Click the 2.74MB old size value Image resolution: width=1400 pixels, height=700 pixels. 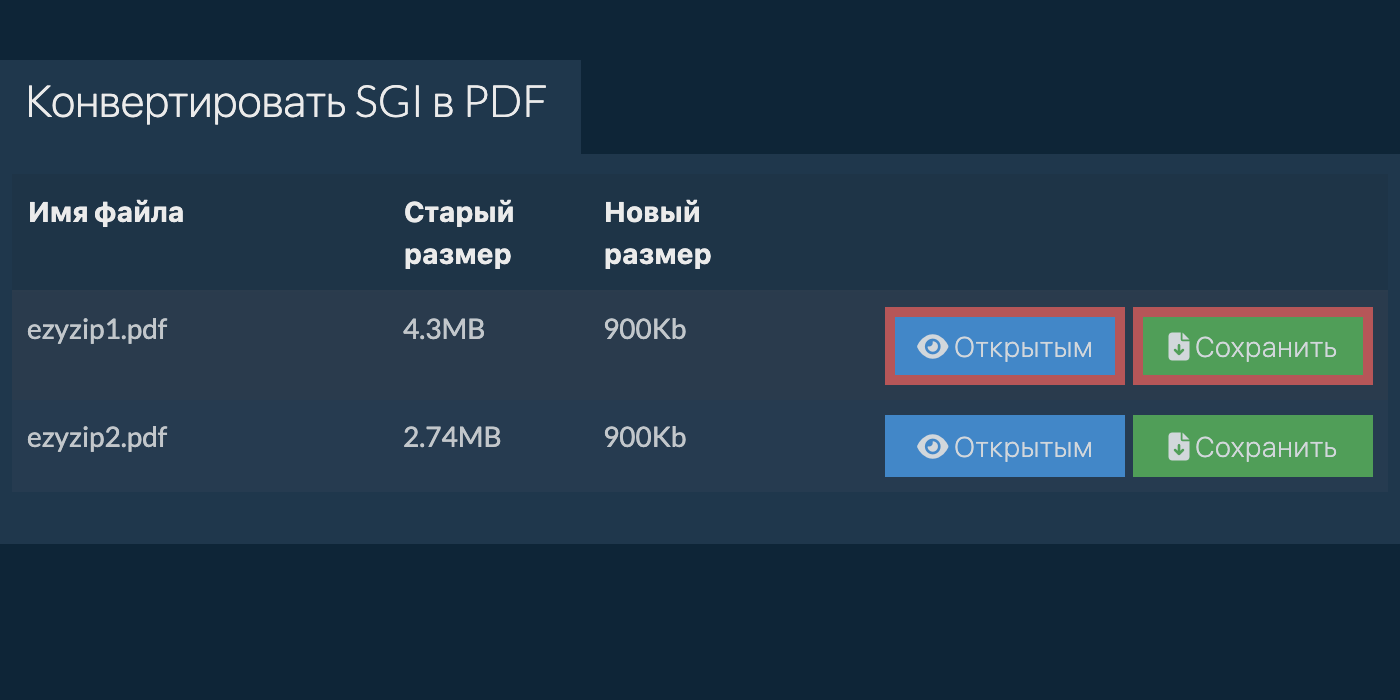[452, 437]
